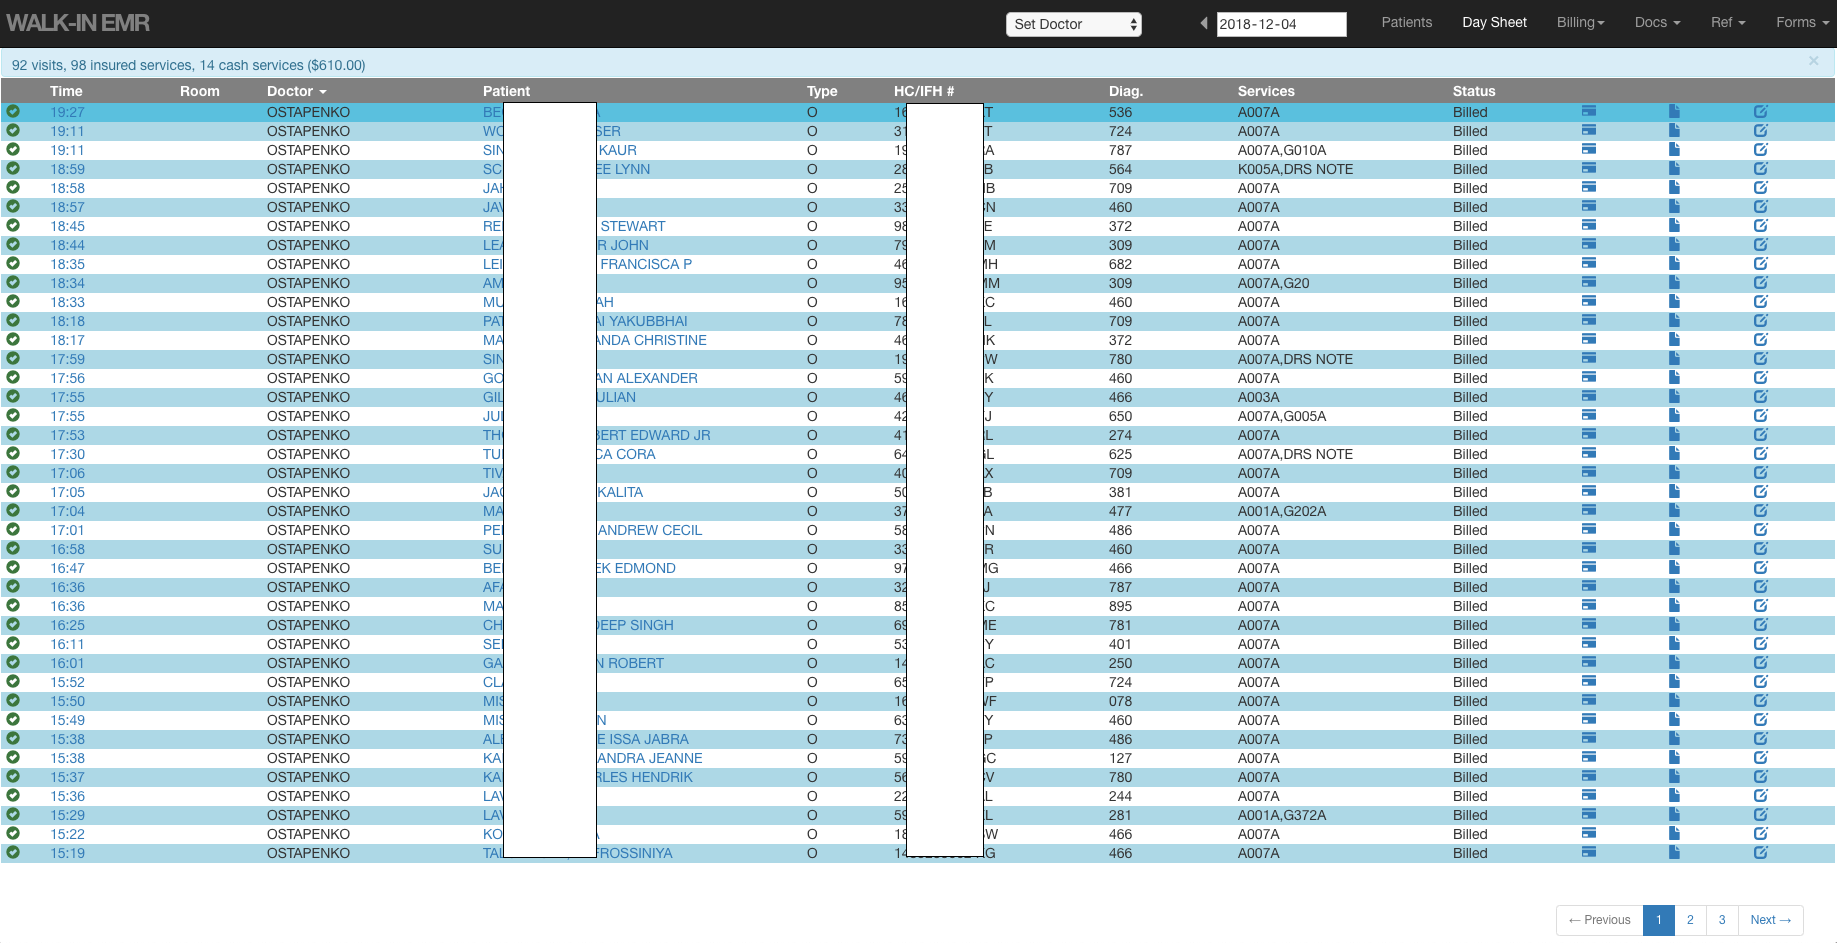
Task: Open billing card icon for 16:47 visit
Action: click(1589, 567)
